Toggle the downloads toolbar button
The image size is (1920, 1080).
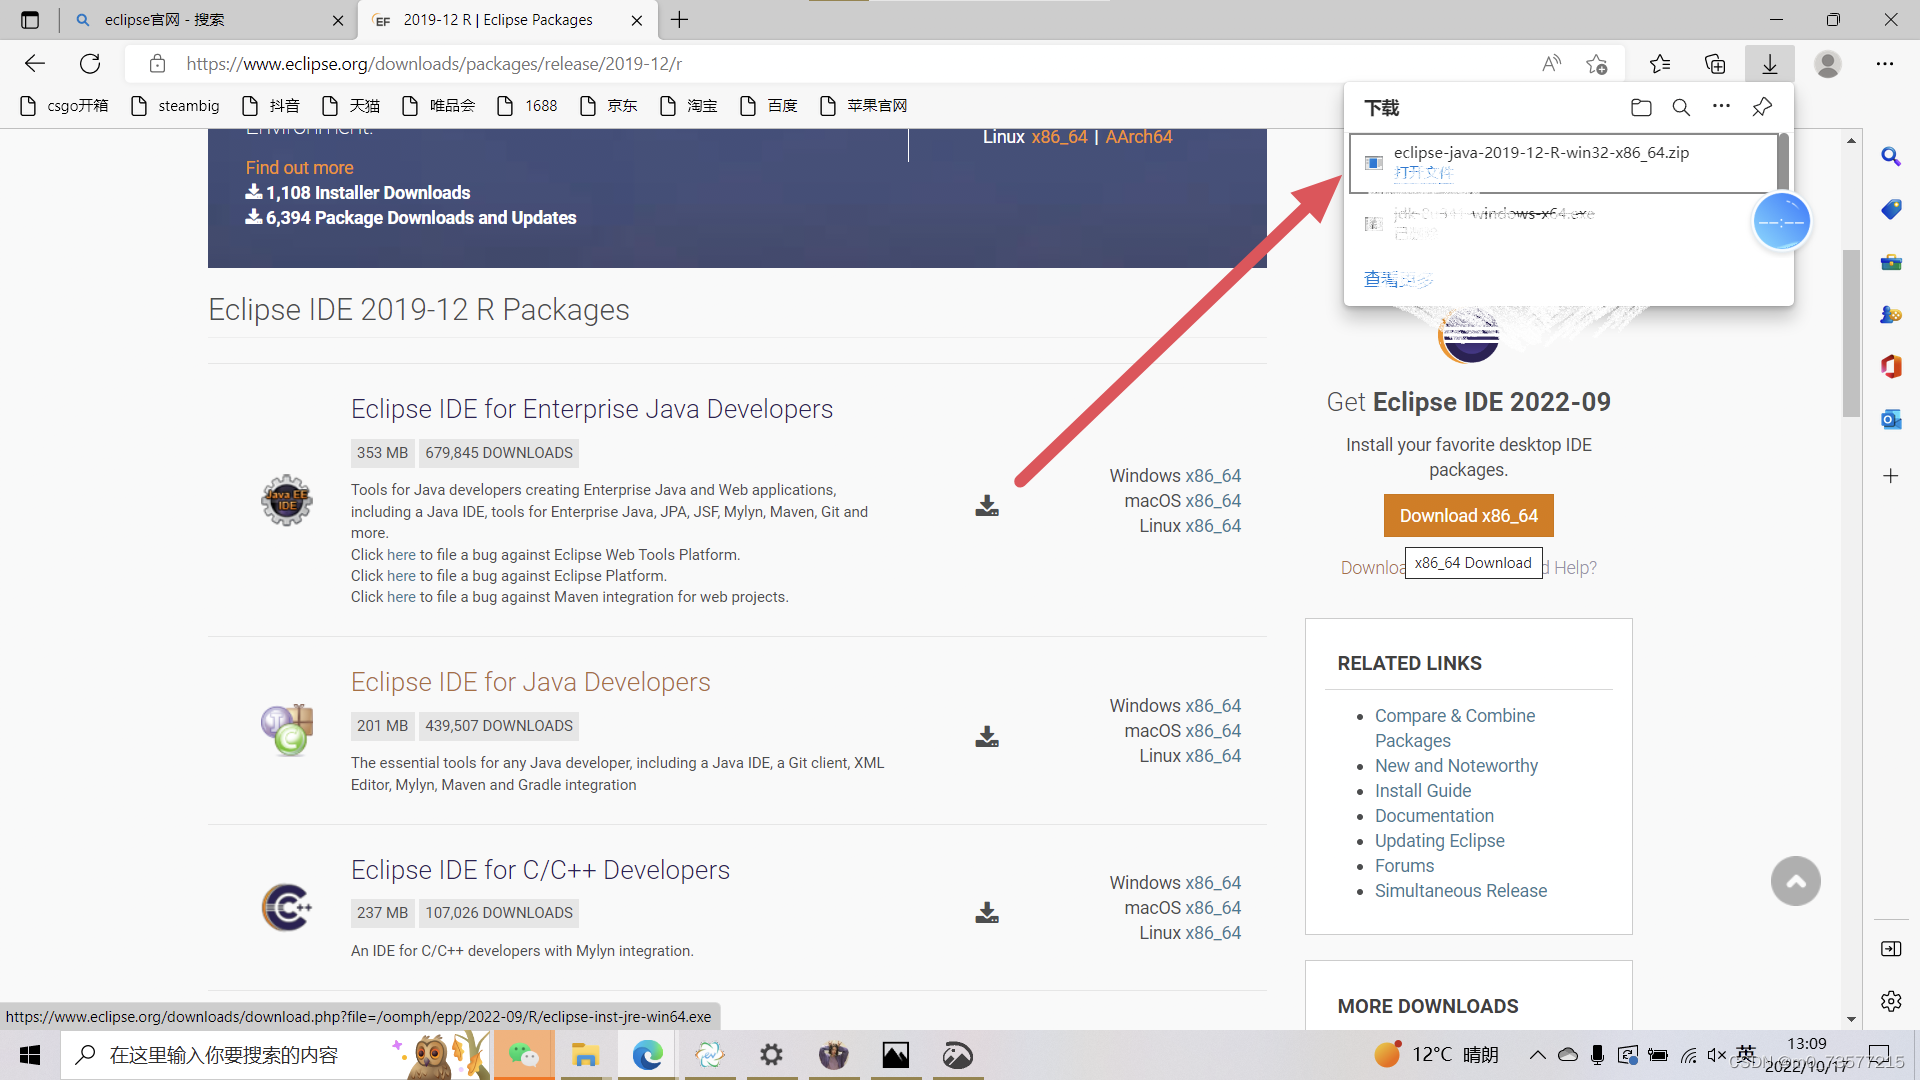pyautogui.click(x=1770, y=64)
